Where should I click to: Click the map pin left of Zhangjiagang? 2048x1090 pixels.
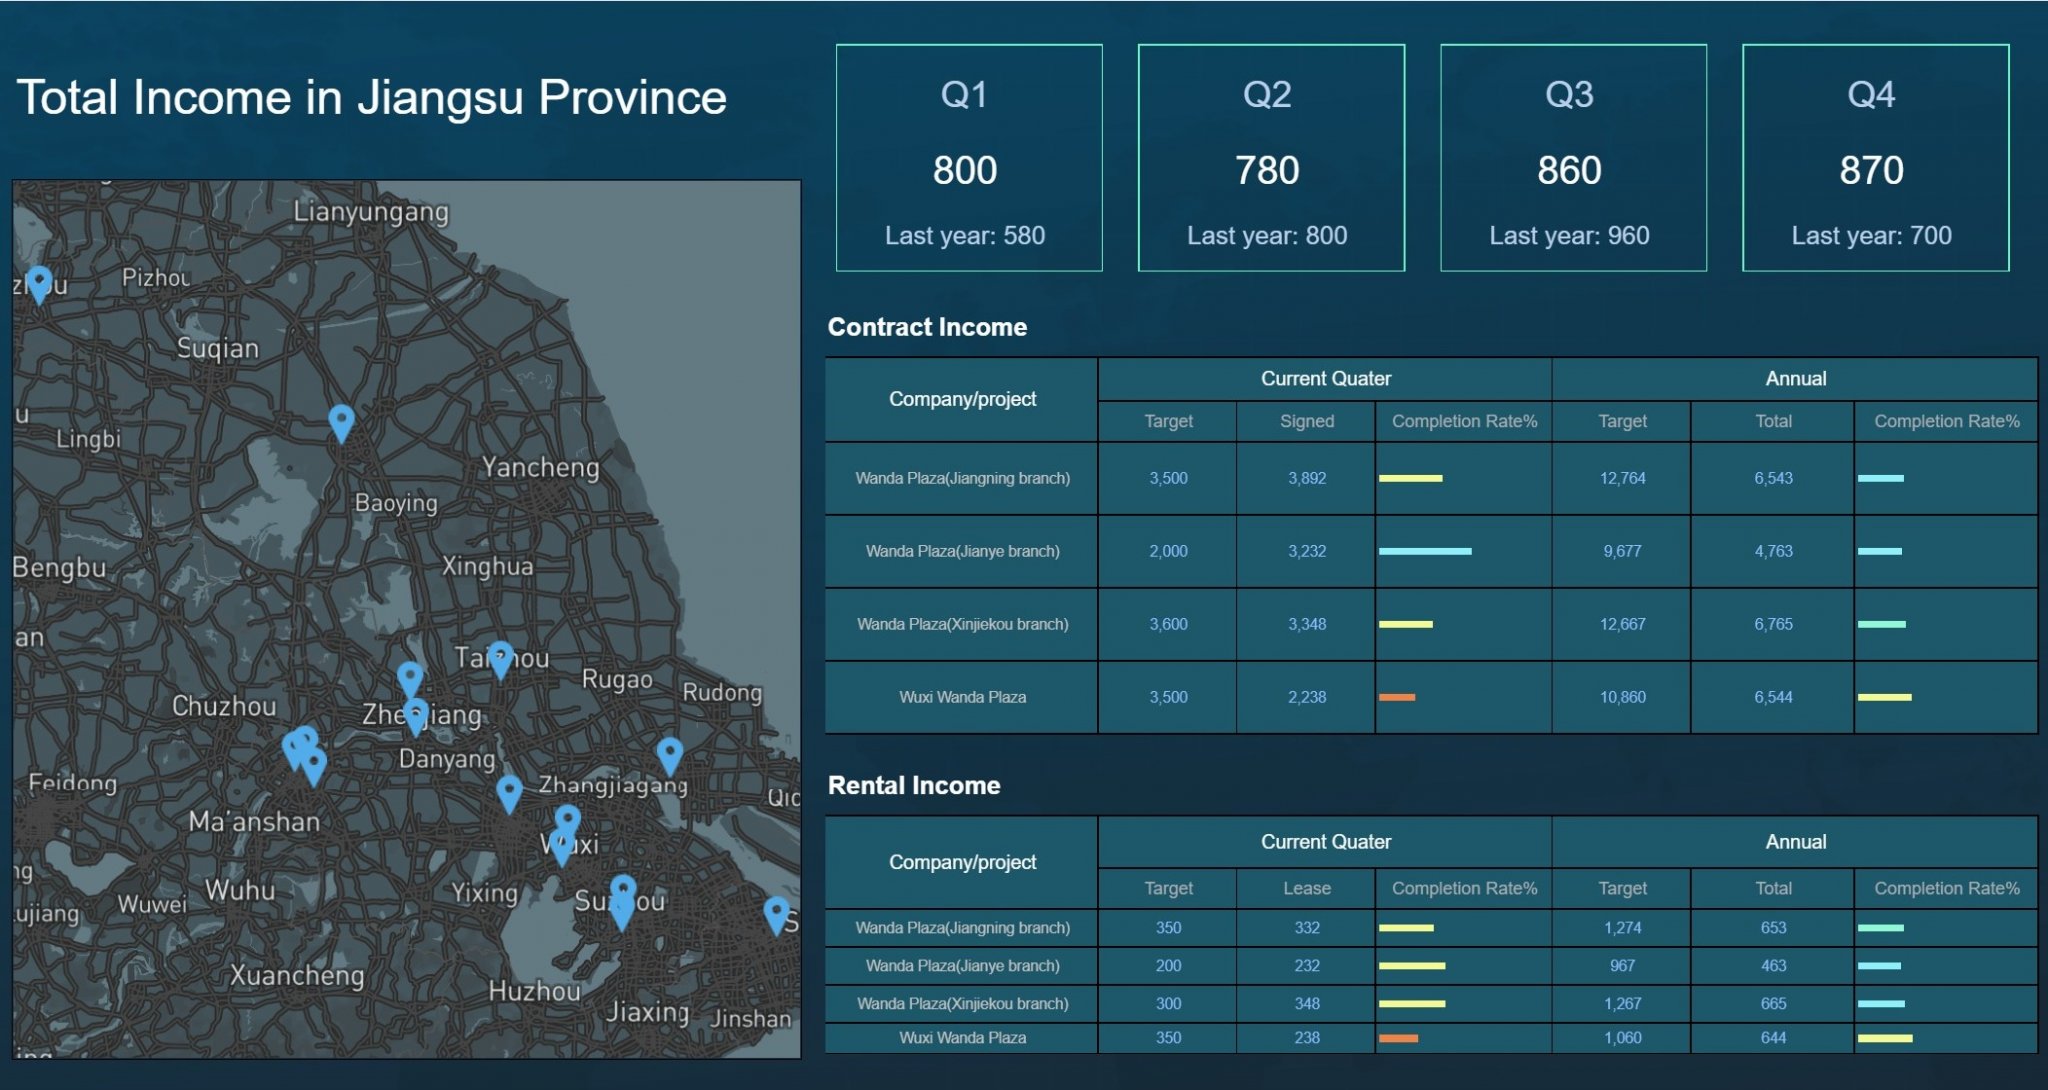coord(509,792)
